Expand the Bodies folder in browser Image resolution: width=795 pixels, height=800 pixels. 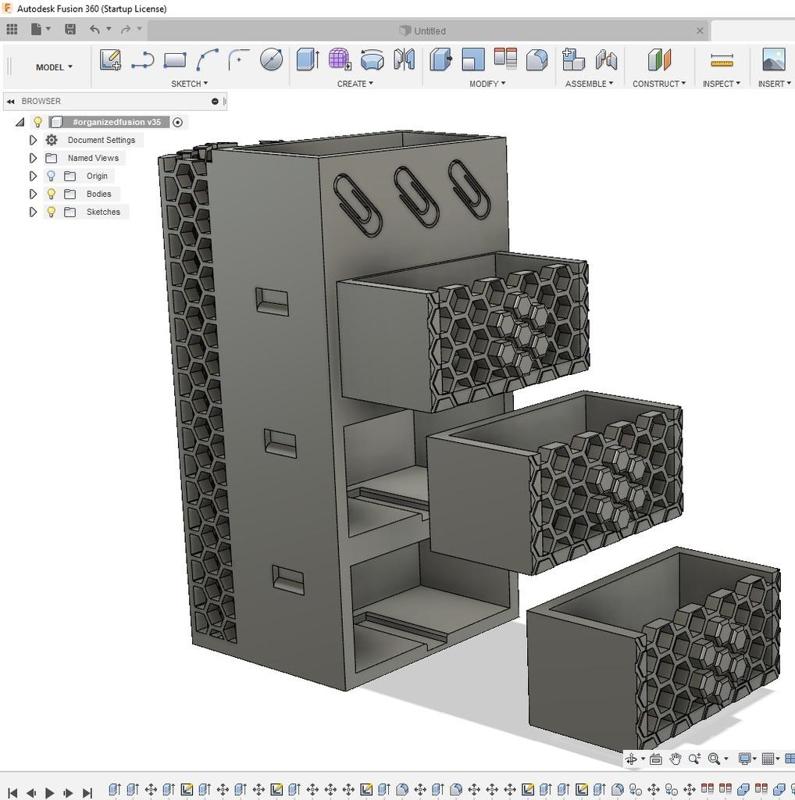(33, 194)
